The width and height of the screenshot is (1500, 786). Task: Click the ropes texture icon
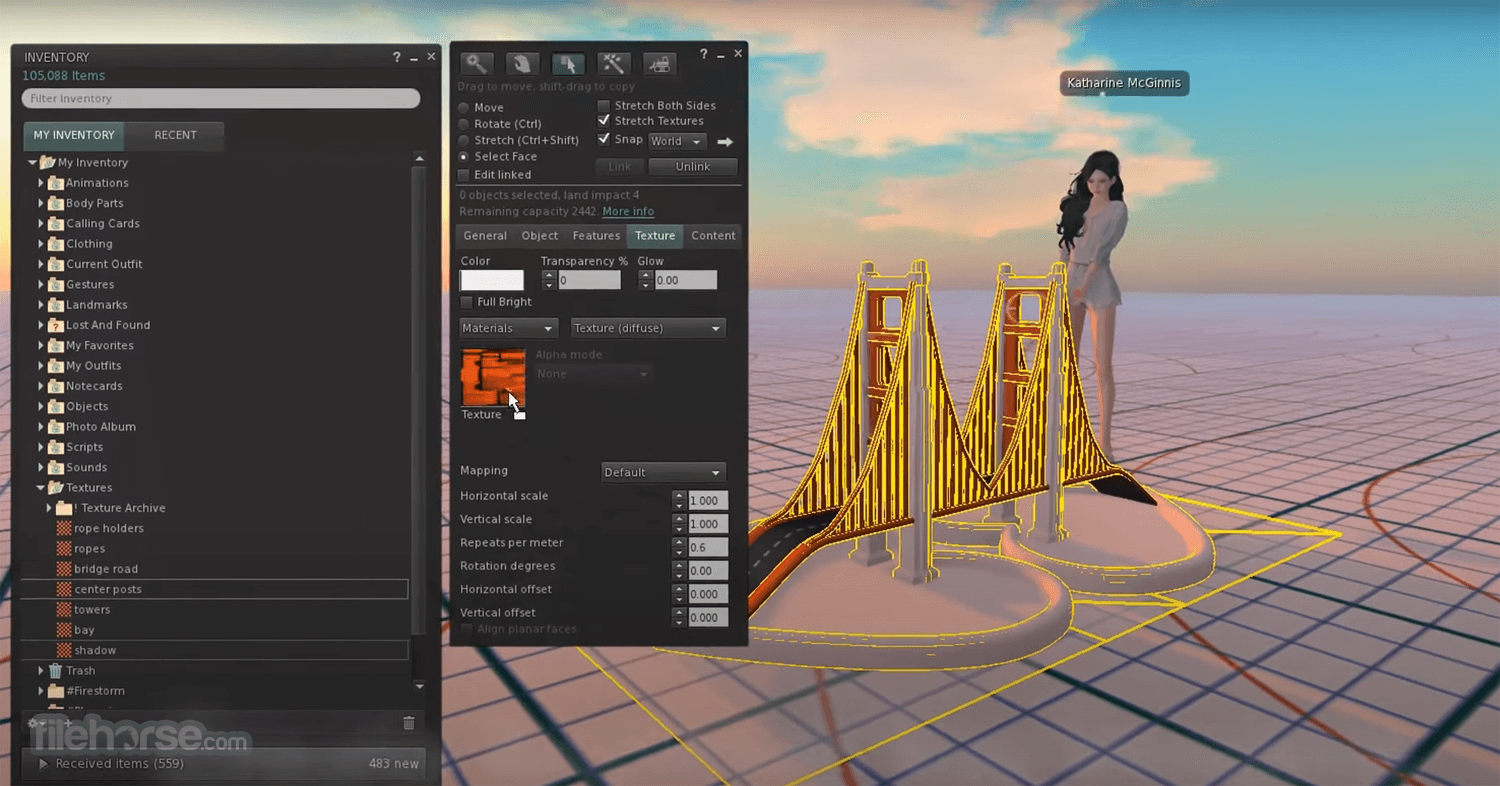[x=64, y=549]
